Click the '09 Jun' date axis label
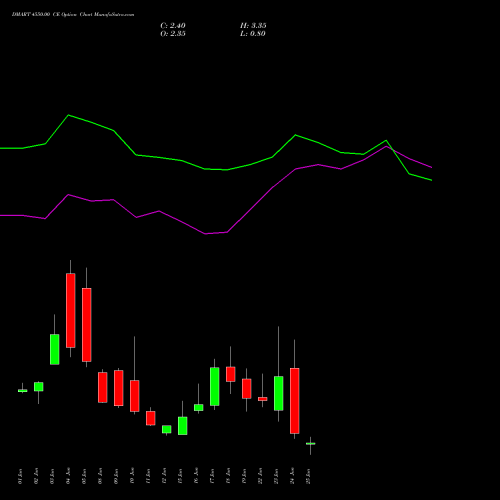Image resolution: width=500 pixels, height=500 pixels. (116, 476)
